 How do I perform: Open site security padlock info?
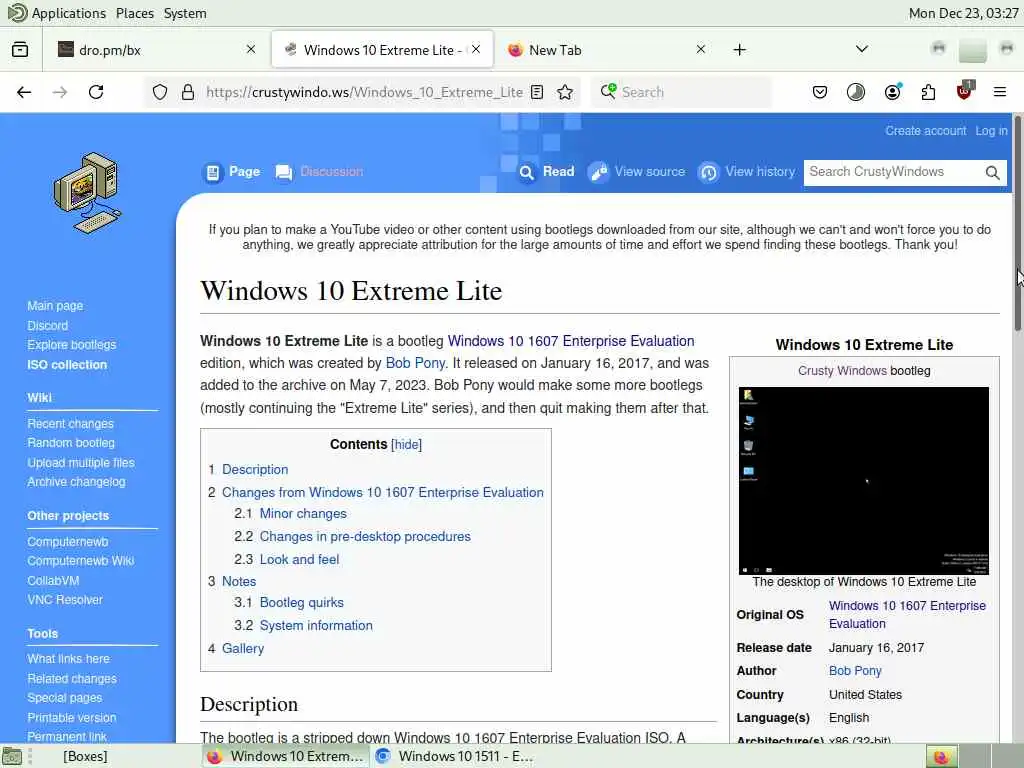tap(188, 92)
